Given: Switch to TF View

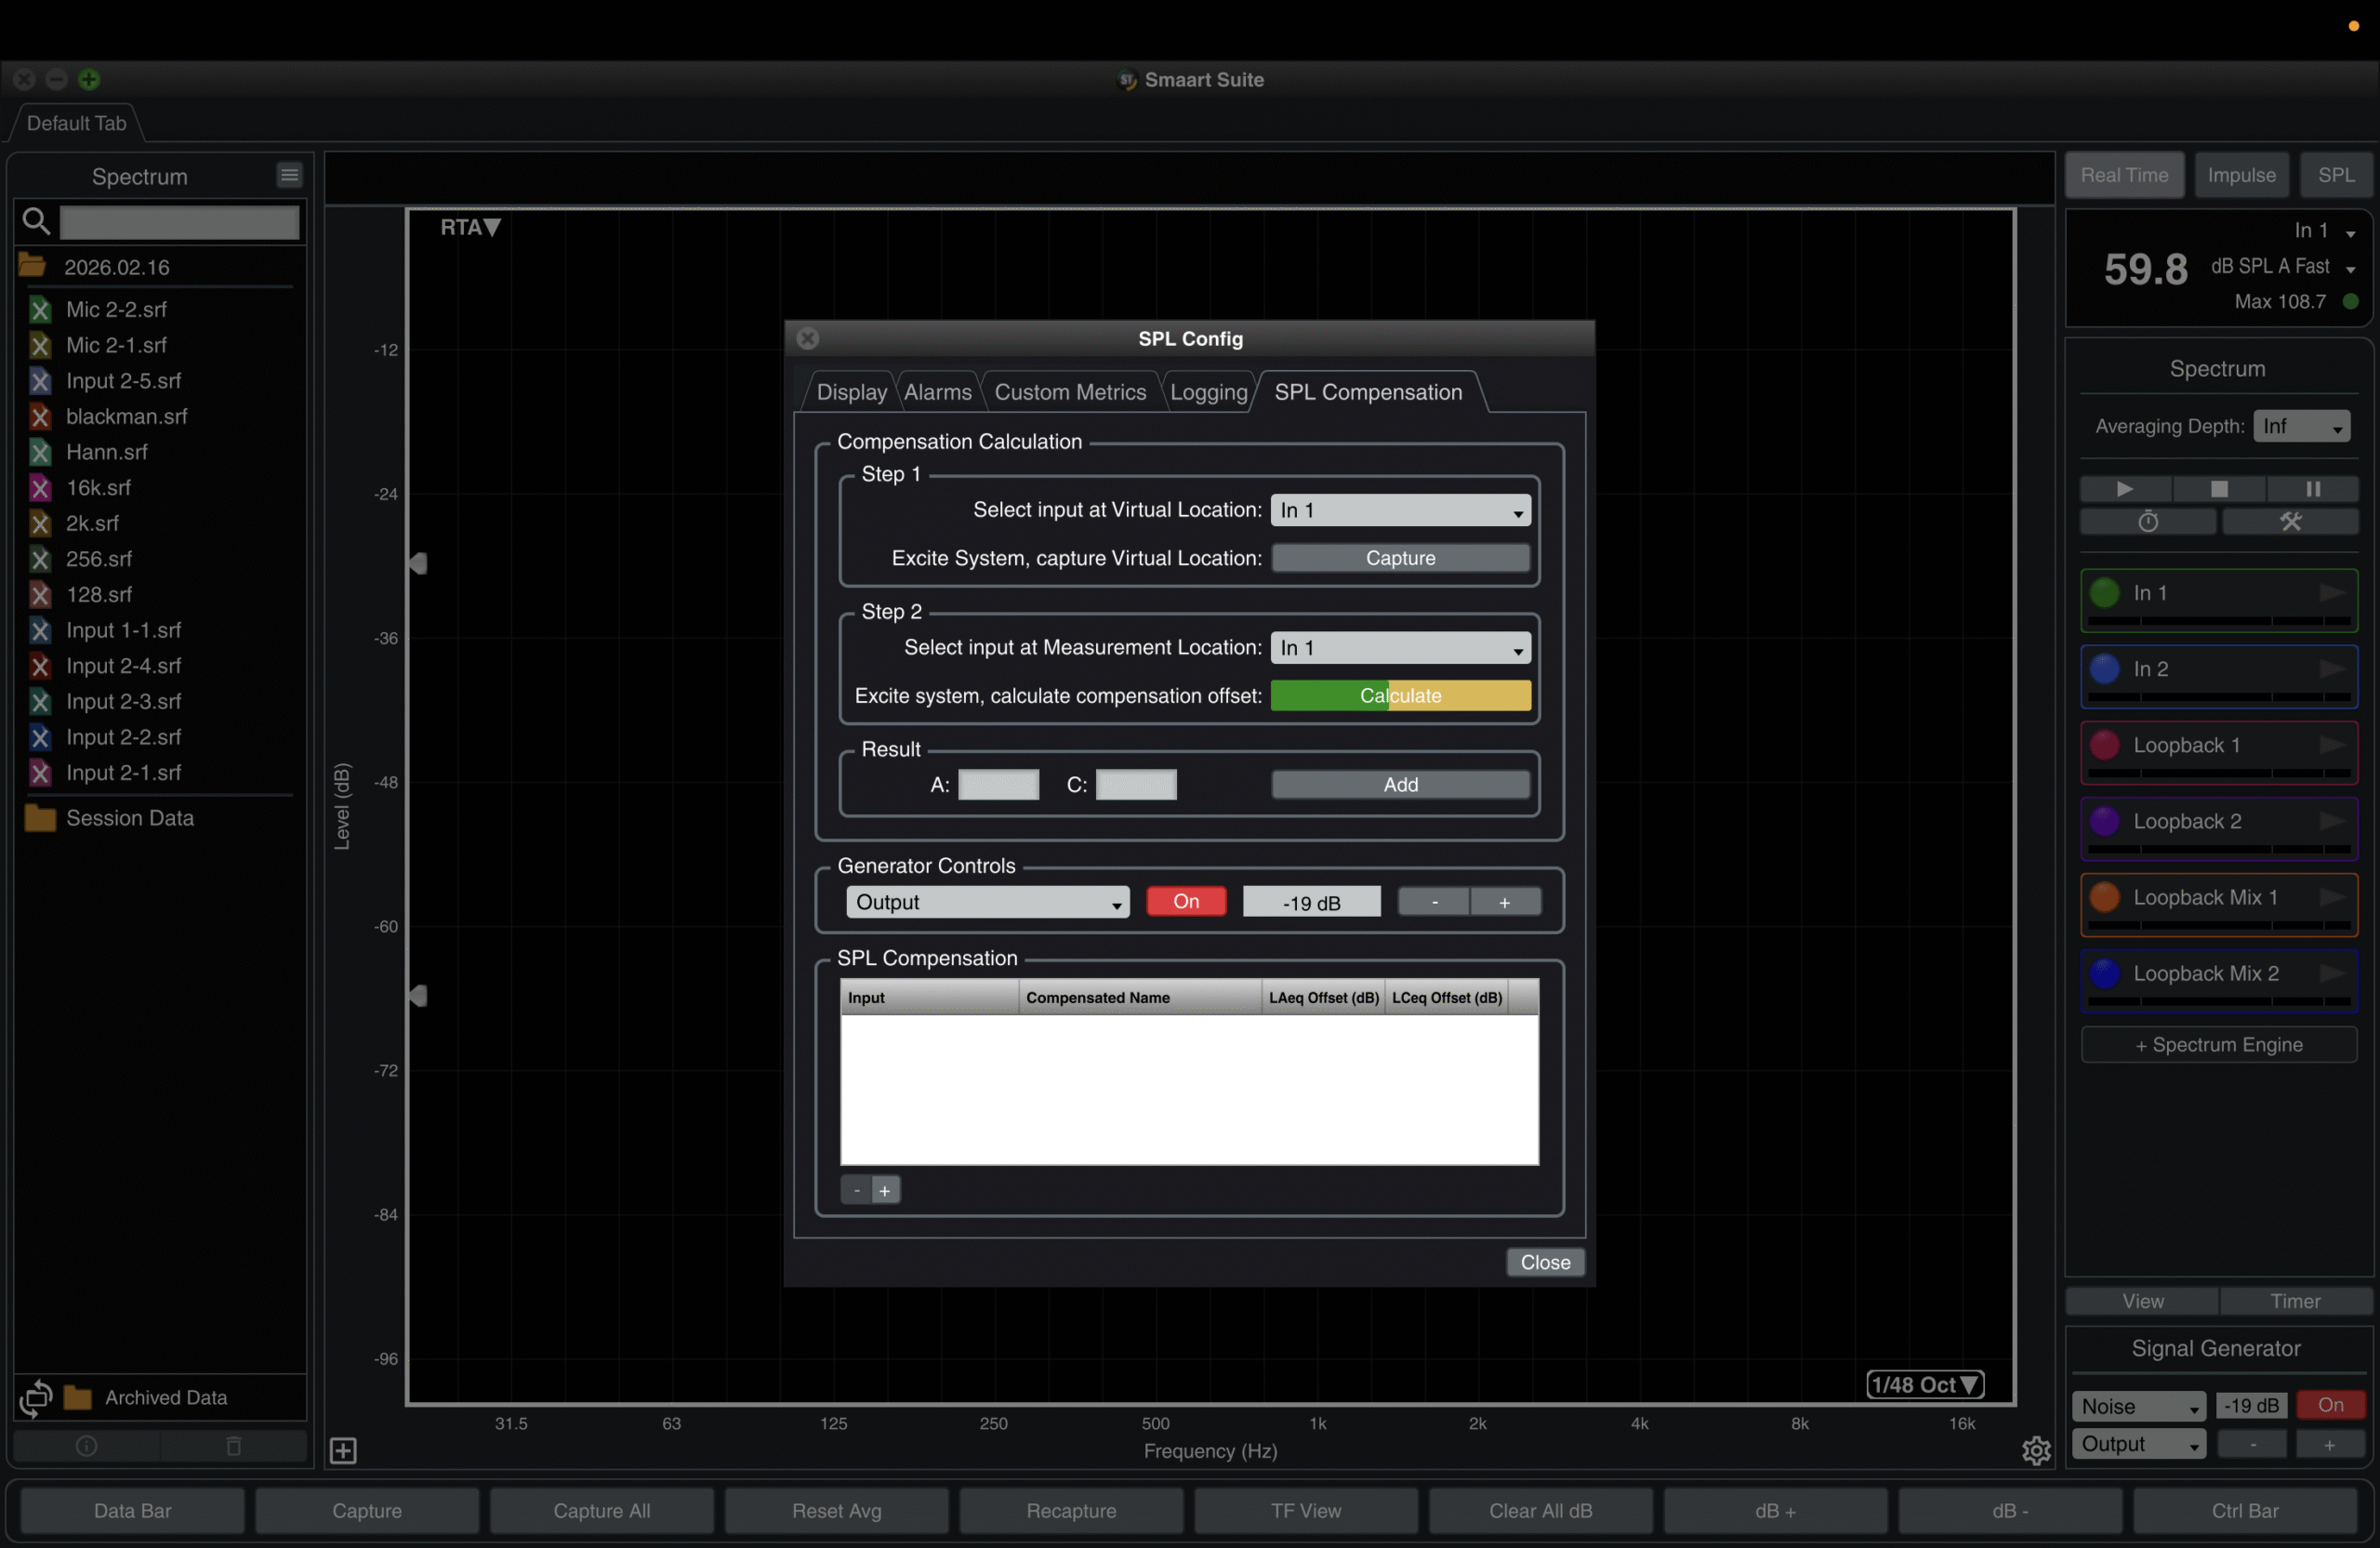Looking at the screenshot, I should pyautogui.click(x=1306, y=1510).
